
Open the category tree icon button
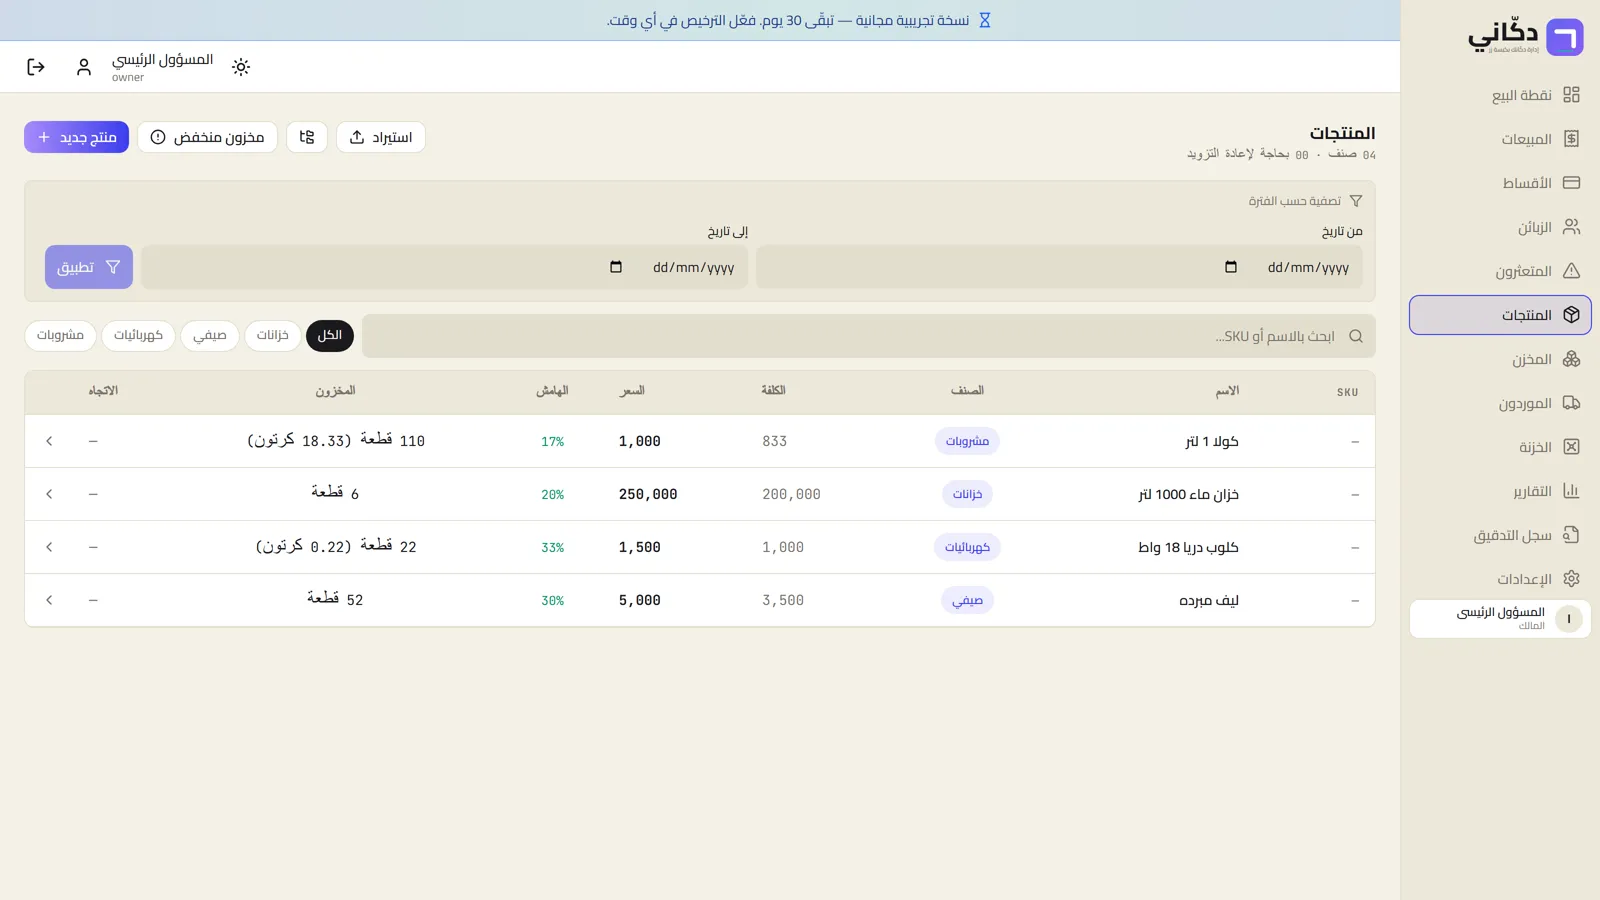[307, 137]
